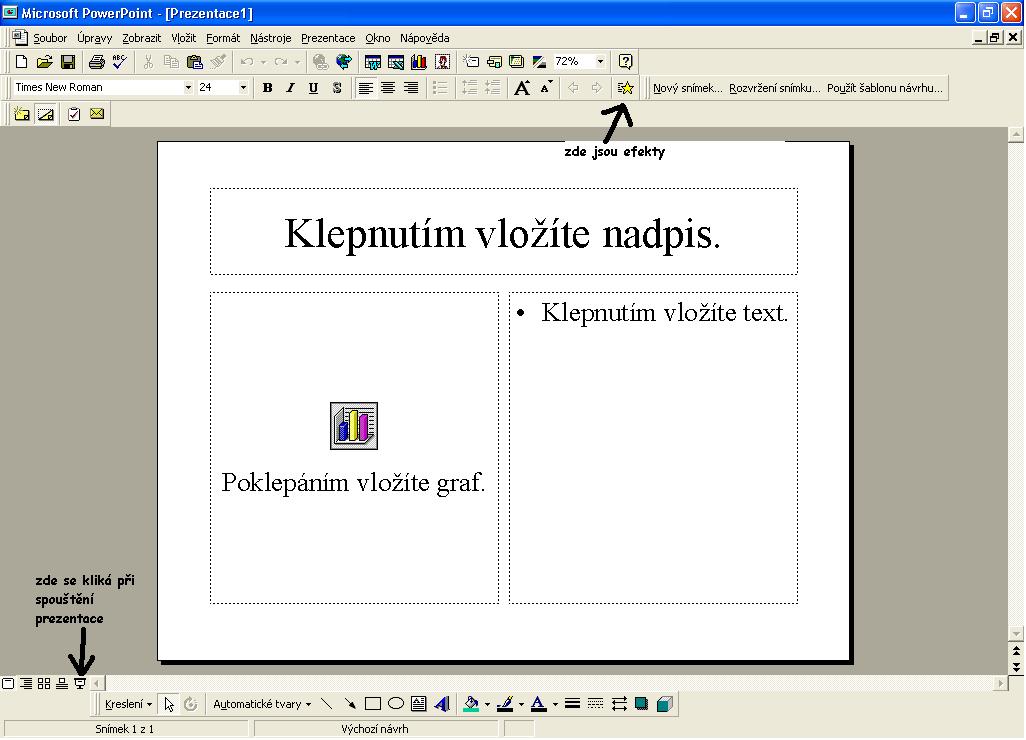Switch to slide sorter view

44,684
